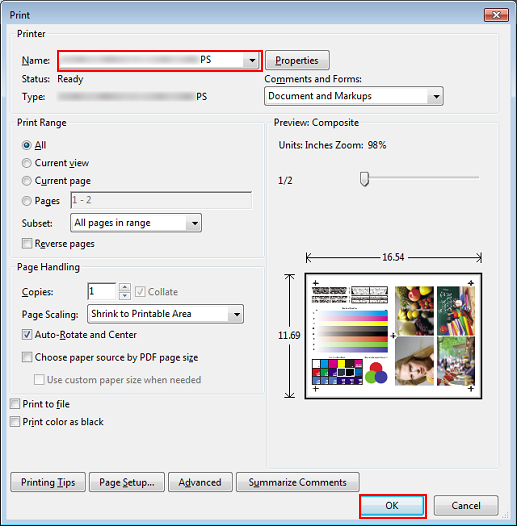This screenshot has height=526, width=517.
Task: Click the 11.69 height dimension label
Action: [289, 335]
